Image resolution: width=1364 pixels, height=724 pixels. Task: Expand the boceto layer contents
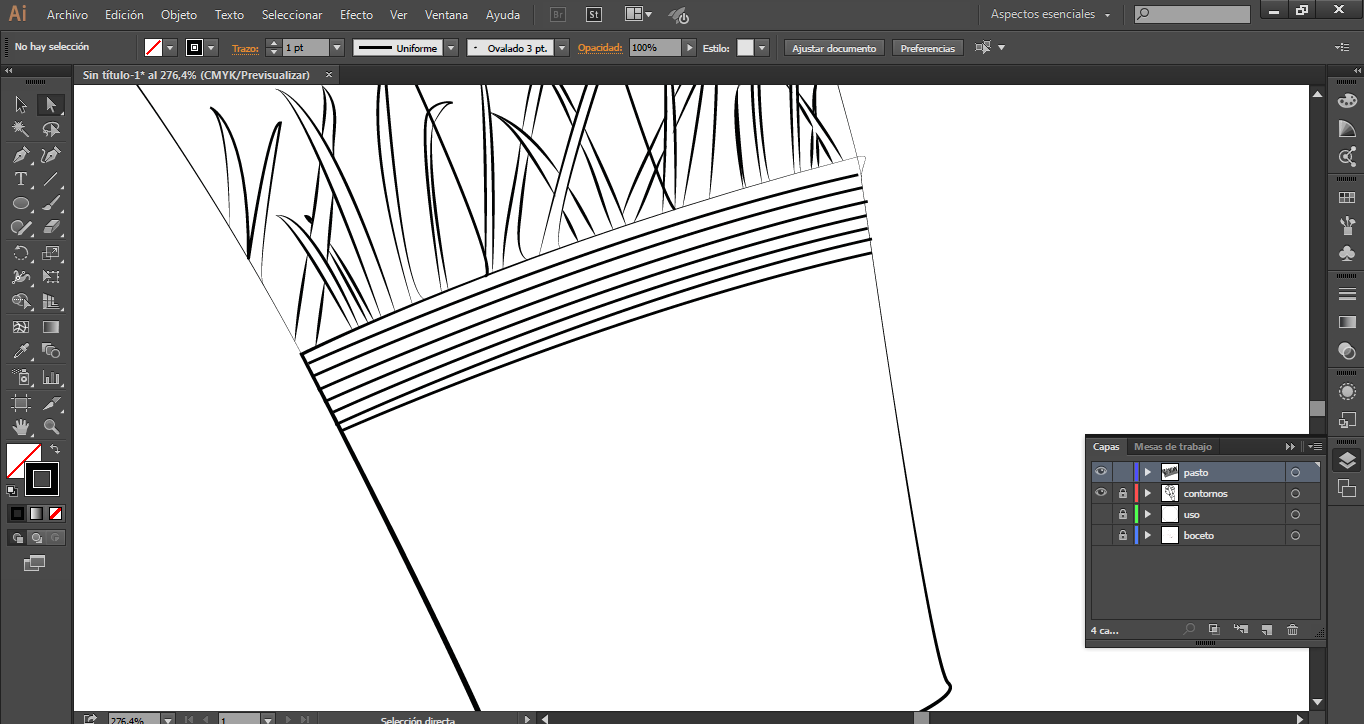1147,536
